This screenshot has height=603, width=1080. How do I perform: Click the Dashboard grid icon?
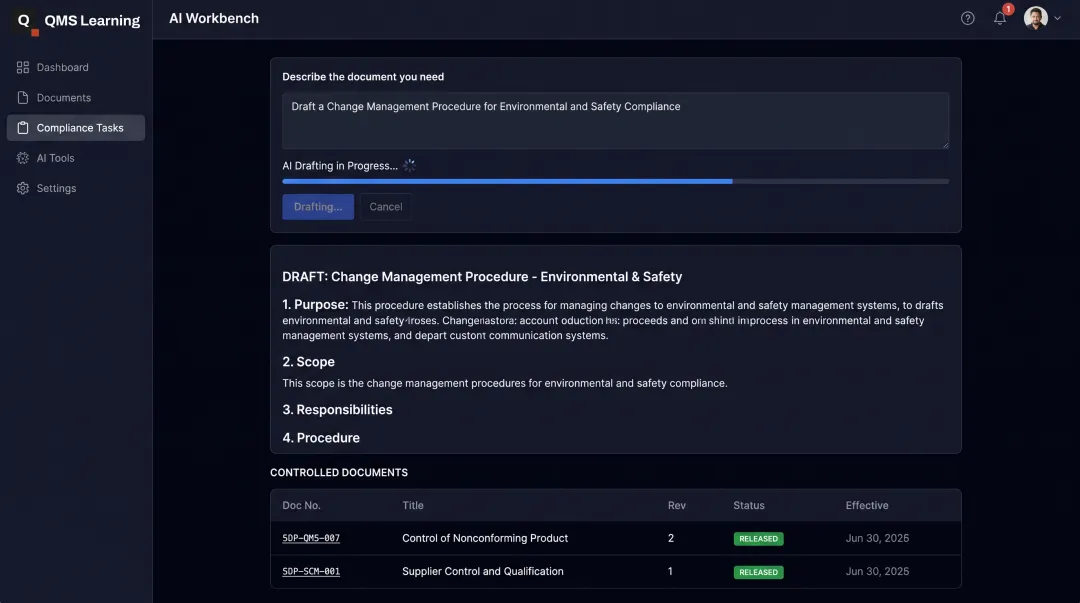[23, 68]
